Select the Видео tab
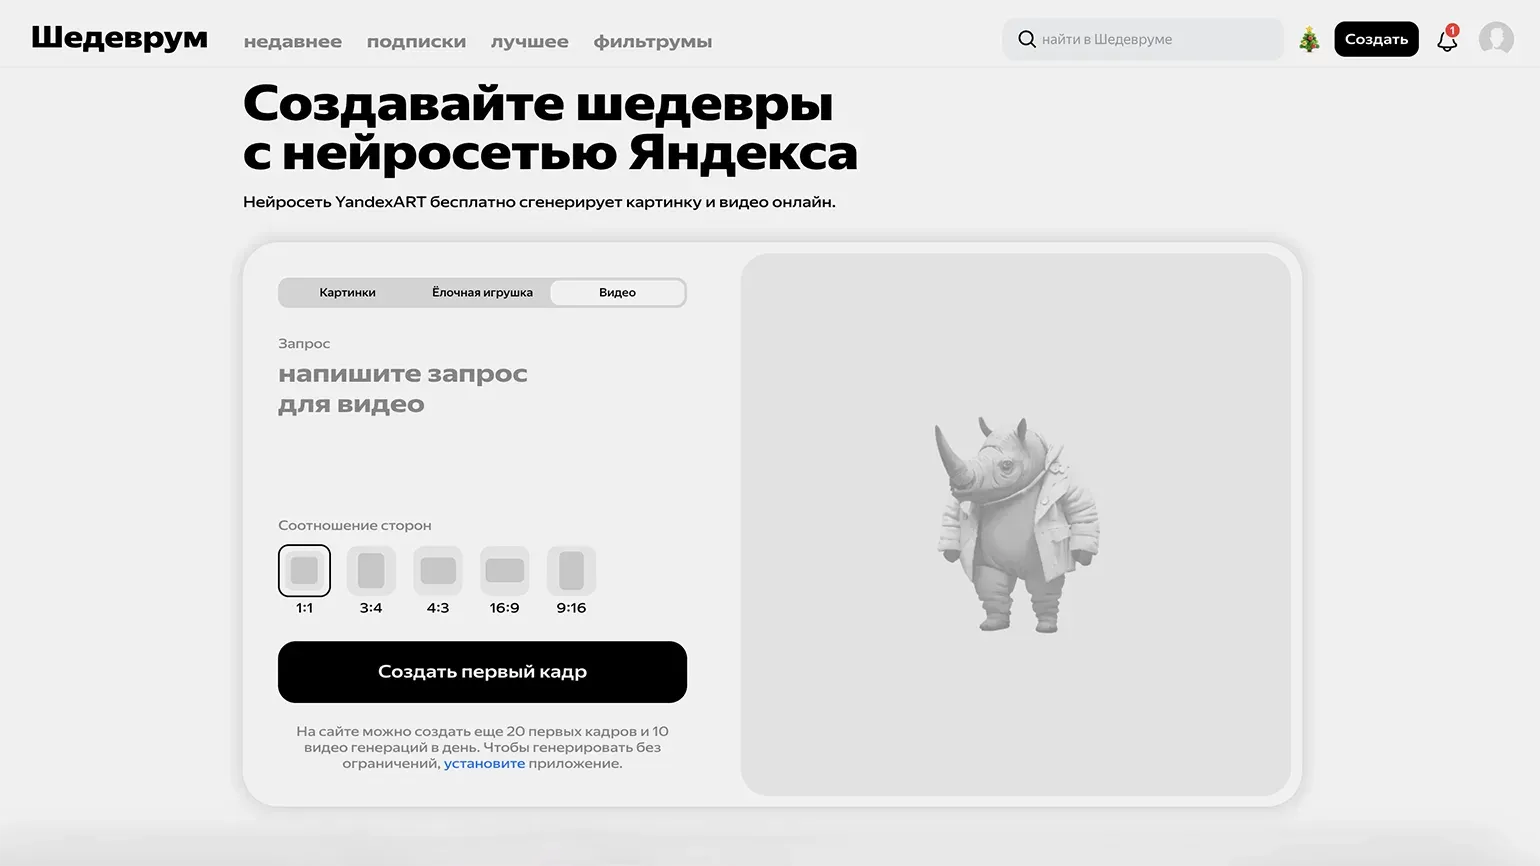Viewport: 1540px width, 866px height. tap(617, 293)
